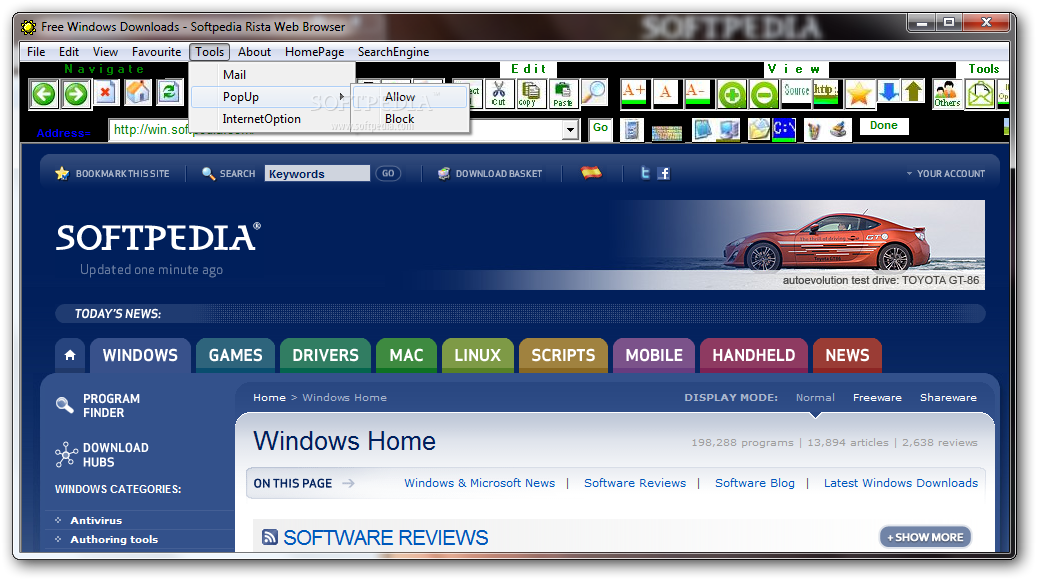Open the SearchEngine menu
This screenshot has width=1037, height=580.
click(394, 52)
